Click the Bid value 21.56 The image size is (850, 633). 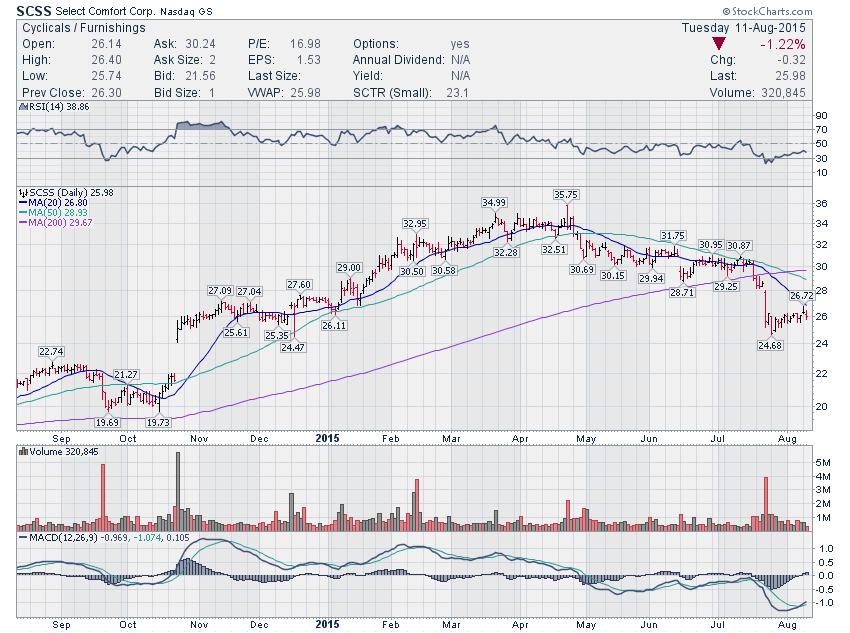(200, 75)
